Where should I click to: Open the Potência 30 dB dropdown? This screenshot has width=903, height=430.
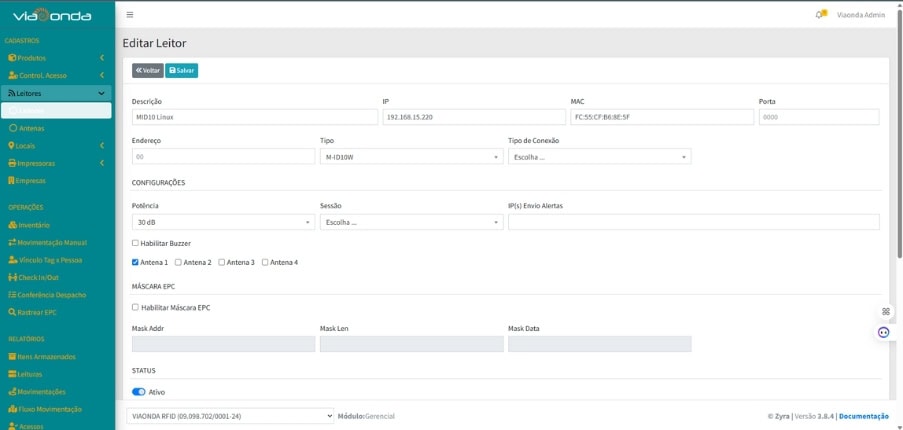pos(223,222)
